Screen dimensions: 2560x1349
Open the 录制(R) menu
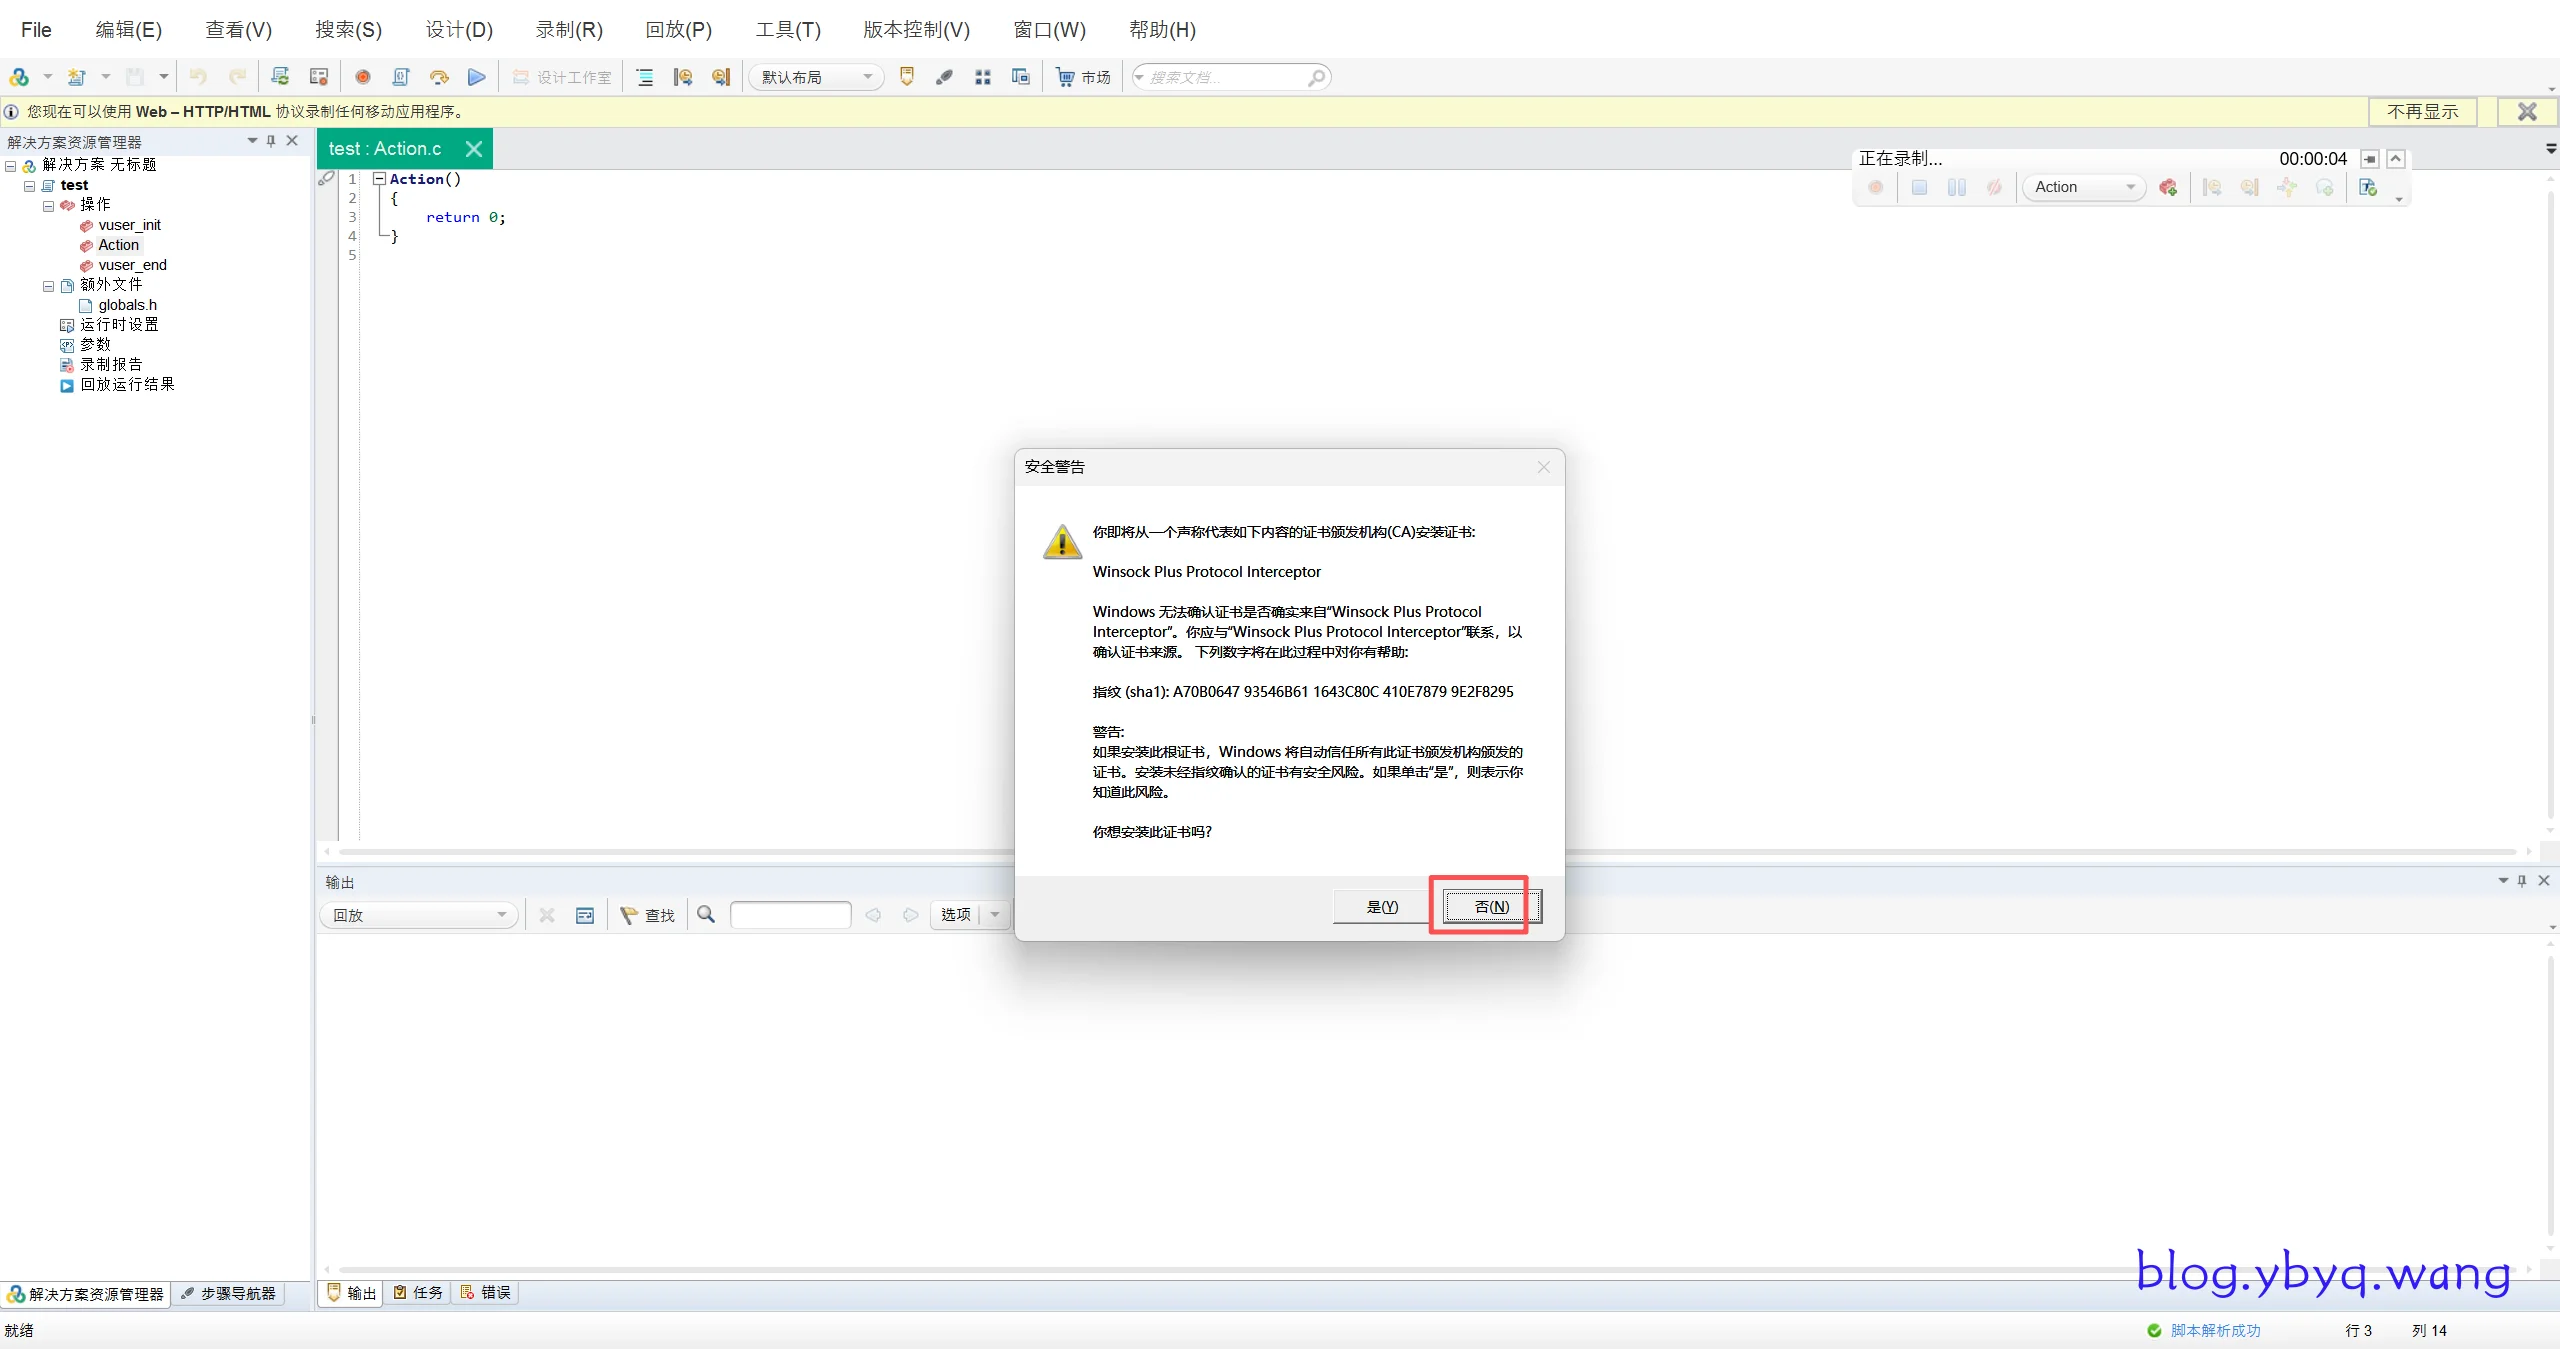(x=569, y=29)
